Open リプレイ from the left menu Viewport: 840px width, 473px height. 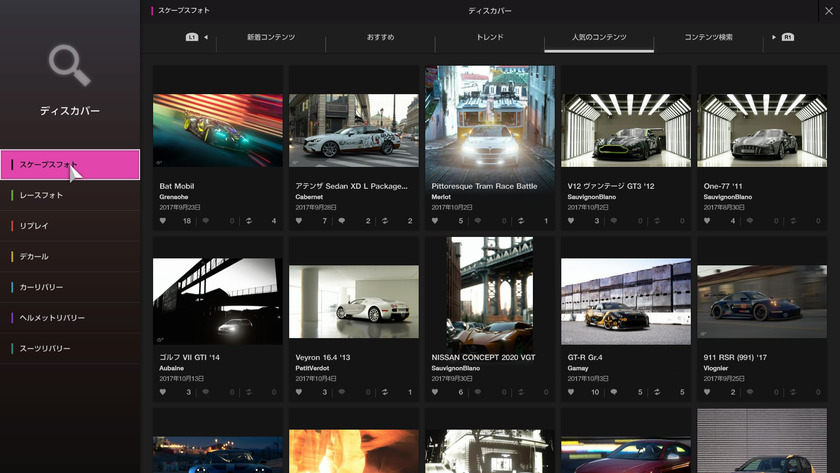click(70, 226)
